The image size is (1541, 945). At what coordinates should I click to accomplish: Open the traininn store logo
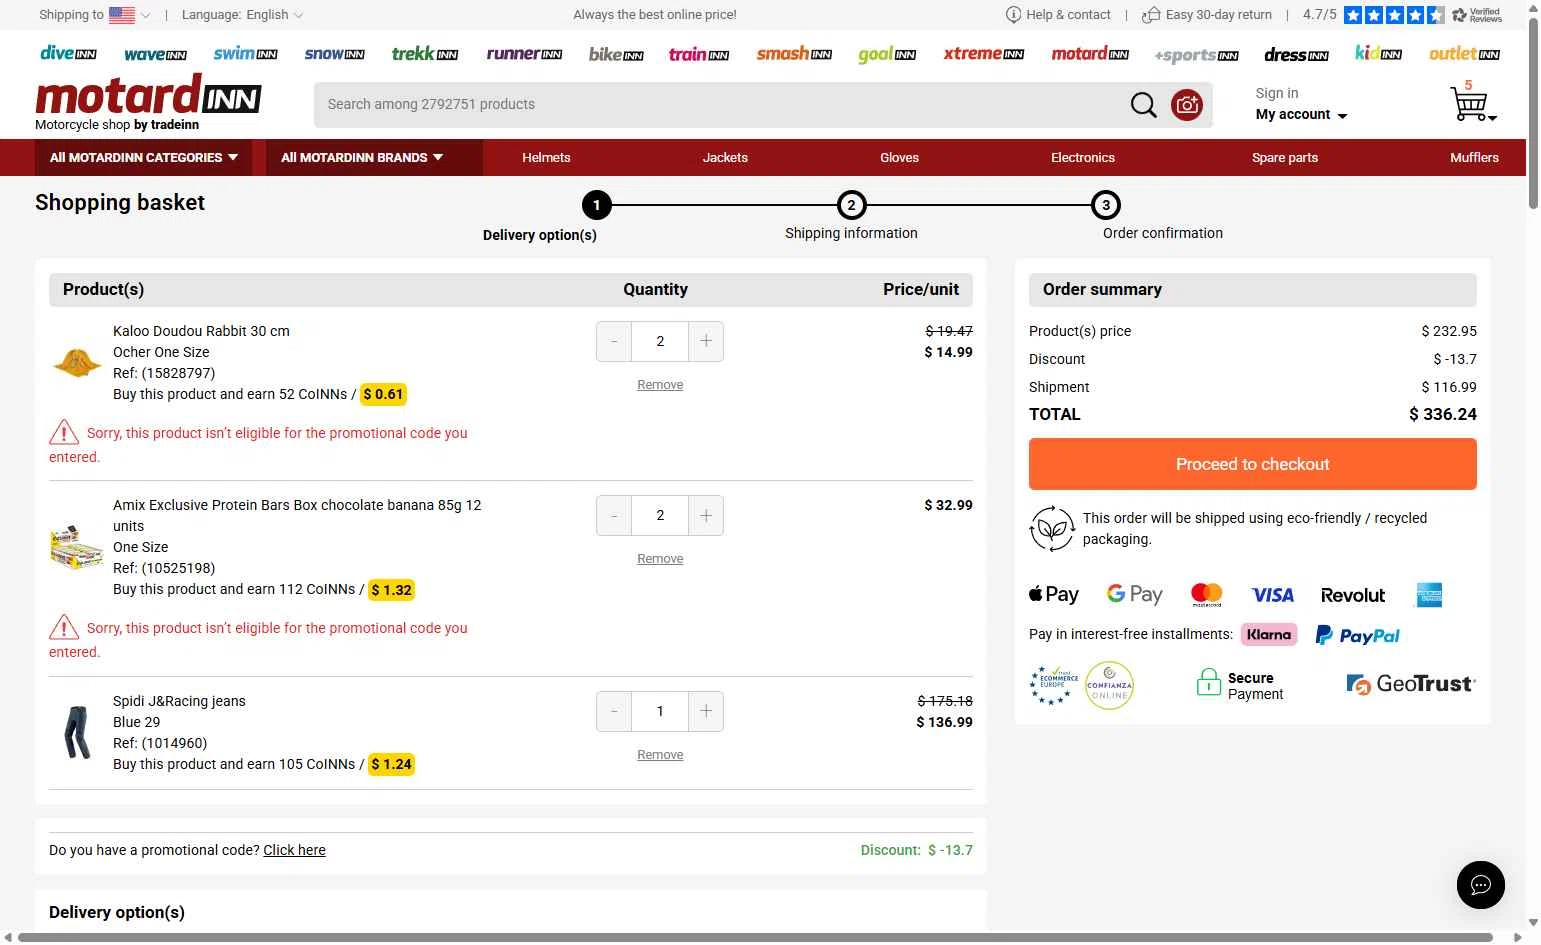pyautogui.click(x=699, y=54)
